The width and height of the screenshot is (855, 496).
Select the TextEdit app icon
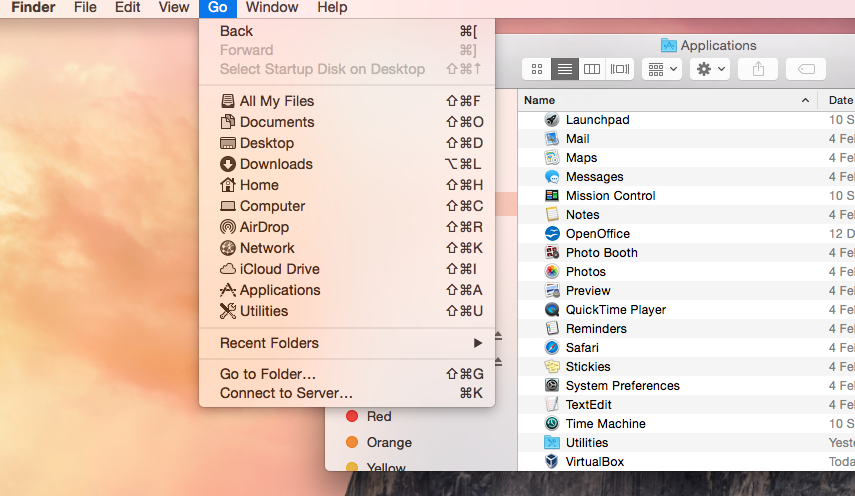pos(552,404)
